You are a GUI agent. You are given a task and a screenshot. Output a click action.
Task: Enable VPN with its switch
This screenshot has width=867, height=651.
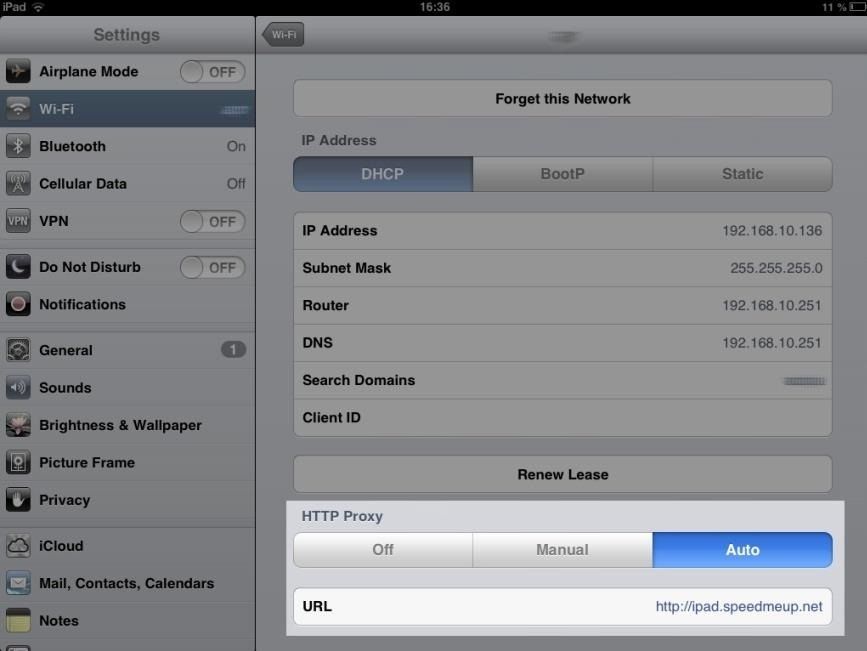[212, 221]
